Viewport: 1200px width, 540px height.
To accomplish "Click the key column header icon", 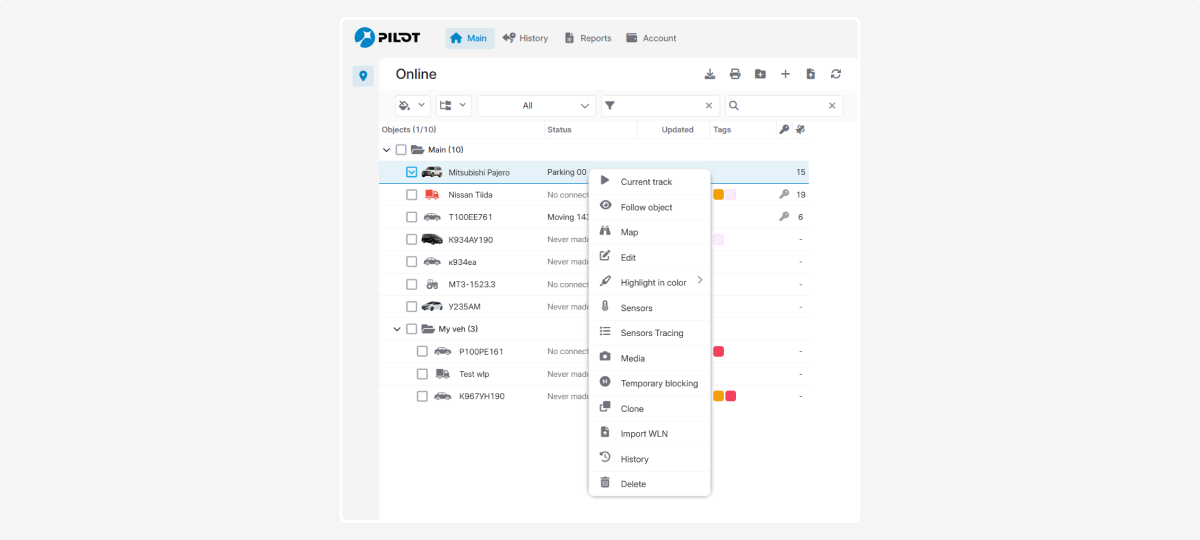I will click(x=783, y=129).
